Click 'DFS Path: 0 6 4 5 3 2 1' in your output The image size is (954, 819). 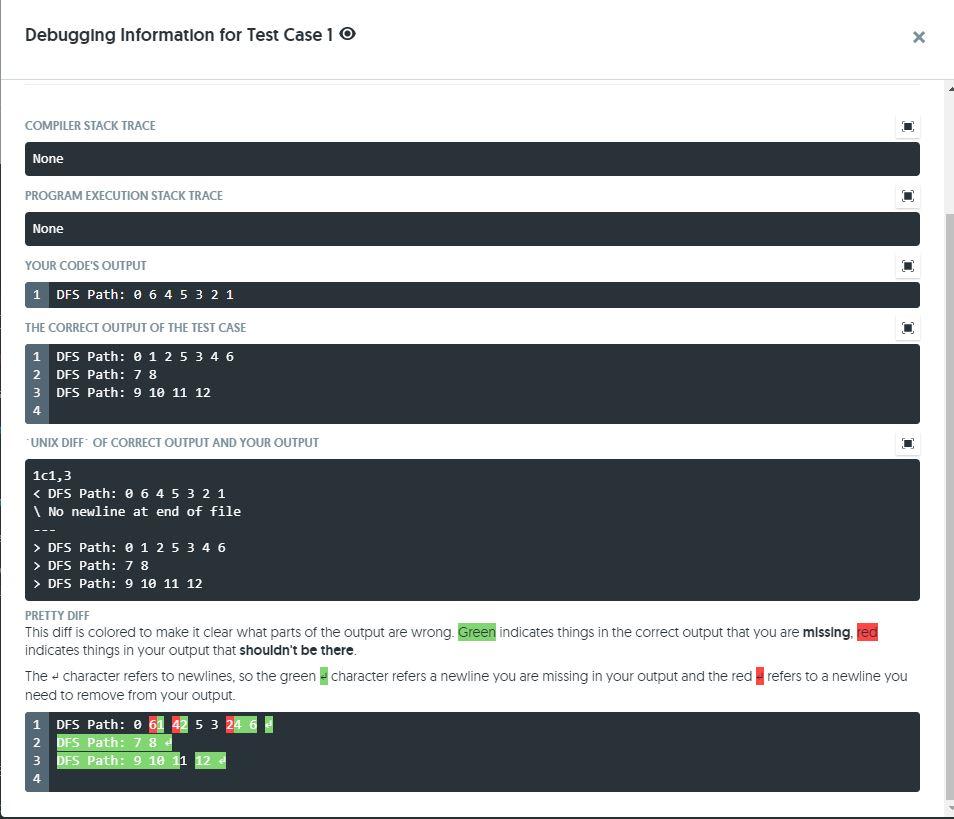[x=145, y=294]
